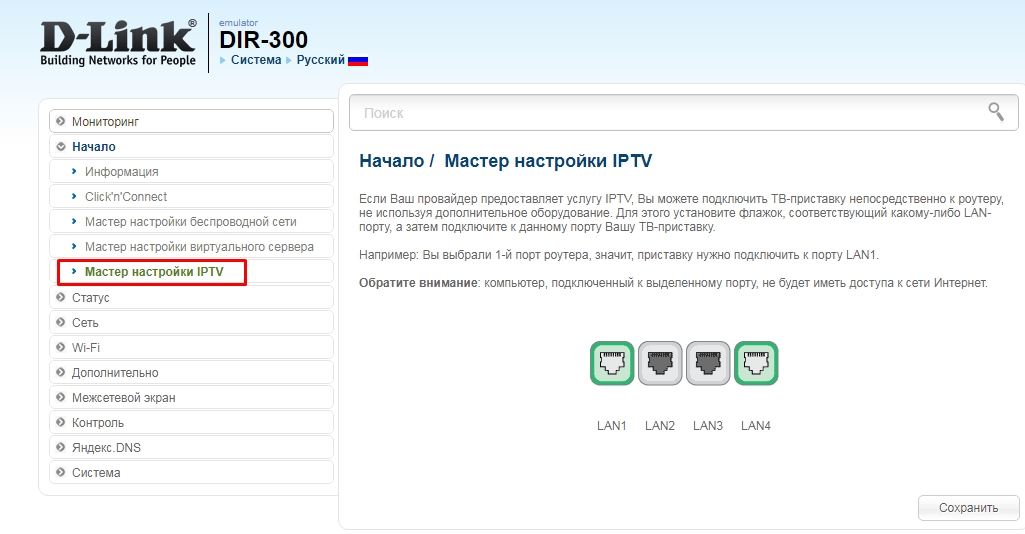Deselect the LAN4 port icon
The image size is (1025, 534).
[756, 363]
